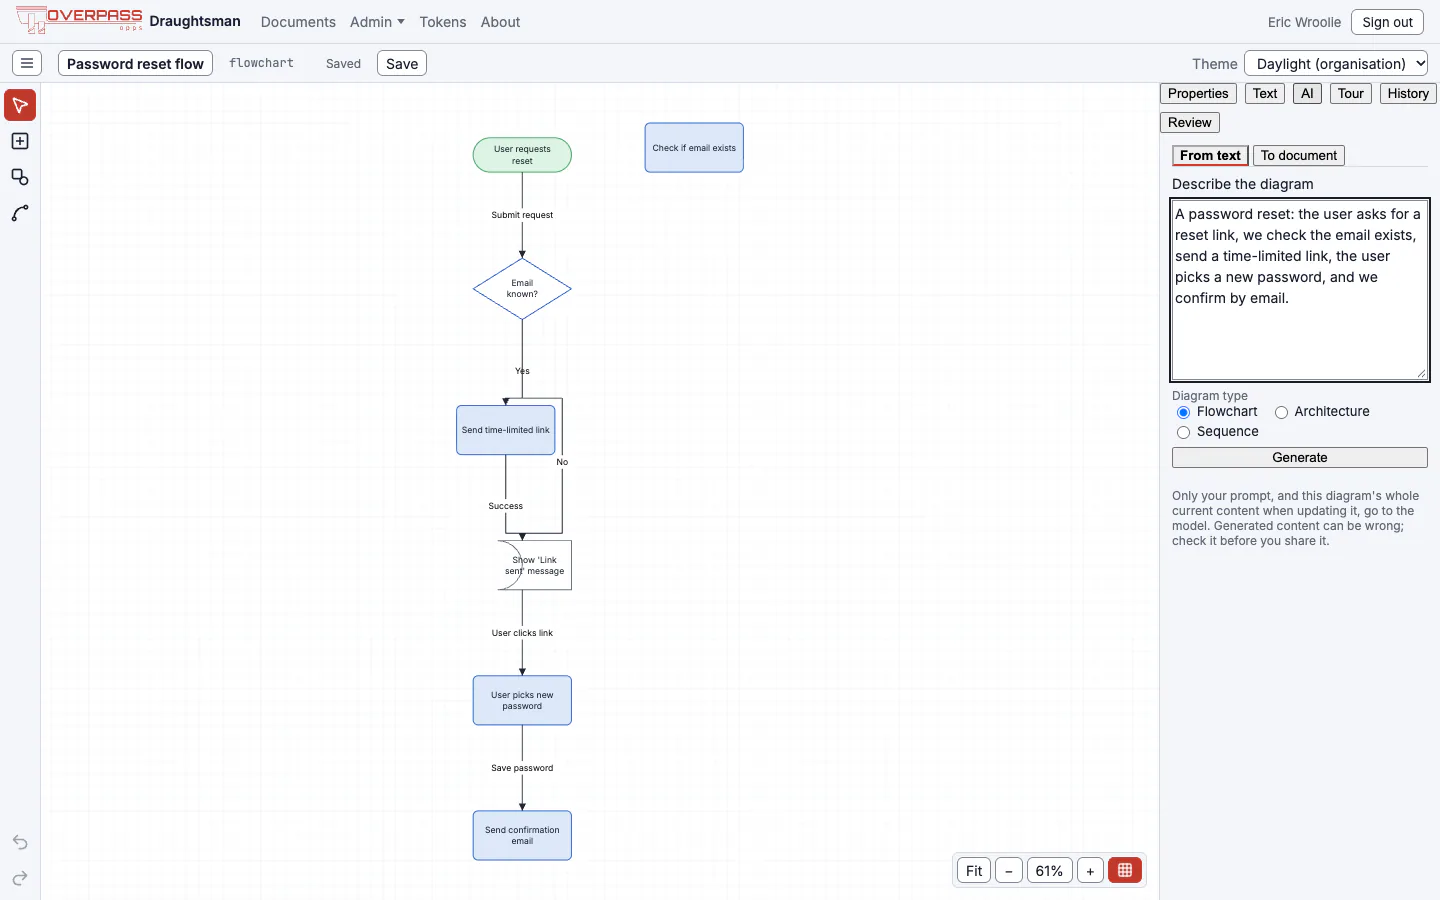Screen dimensions: 1440x900
Task: Select the User picks new password node
Action: point(522,700)
